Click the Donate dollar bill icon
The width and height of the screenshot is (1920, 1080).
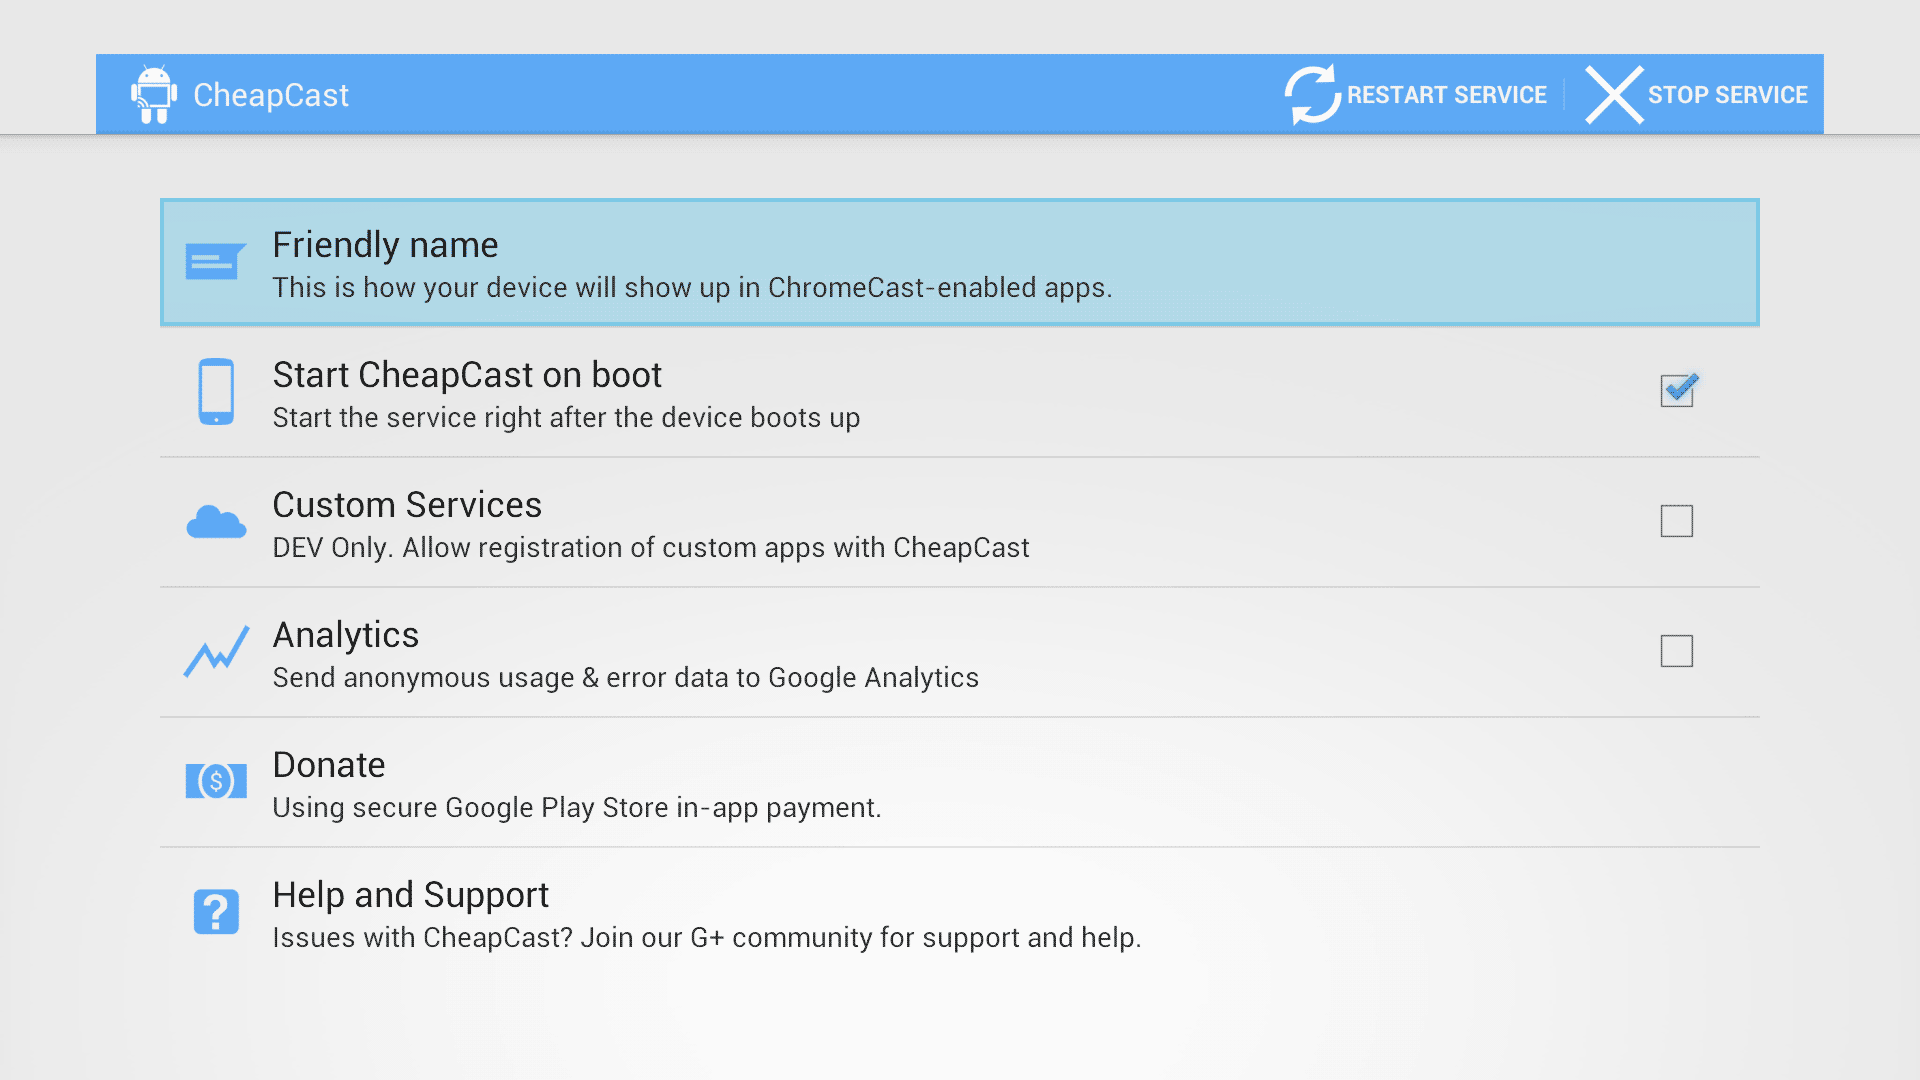coord(216,781)
